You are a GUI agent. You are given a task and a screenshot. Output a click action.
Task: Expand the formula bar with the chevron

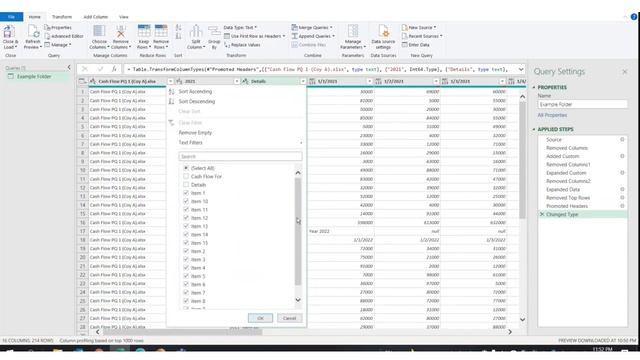(521, 69)
